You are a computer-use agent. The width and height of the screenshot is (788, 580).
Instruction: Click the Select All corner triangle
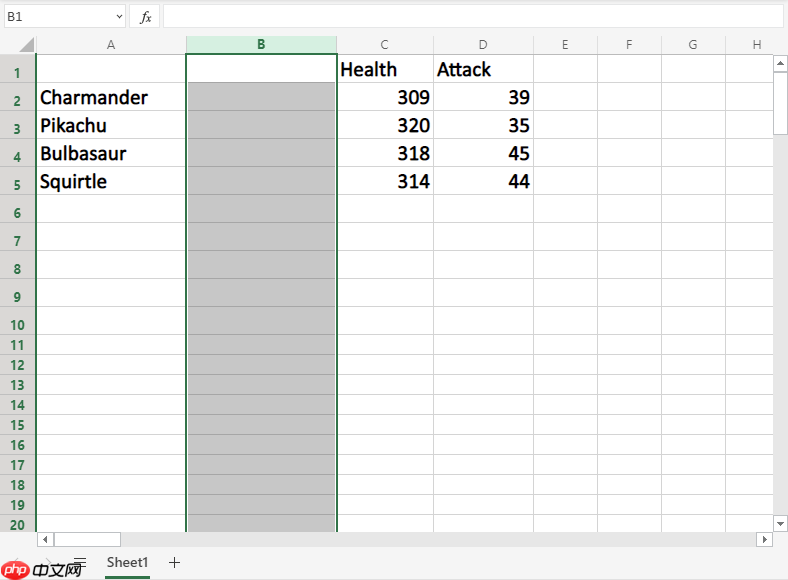tap(26, 44)
